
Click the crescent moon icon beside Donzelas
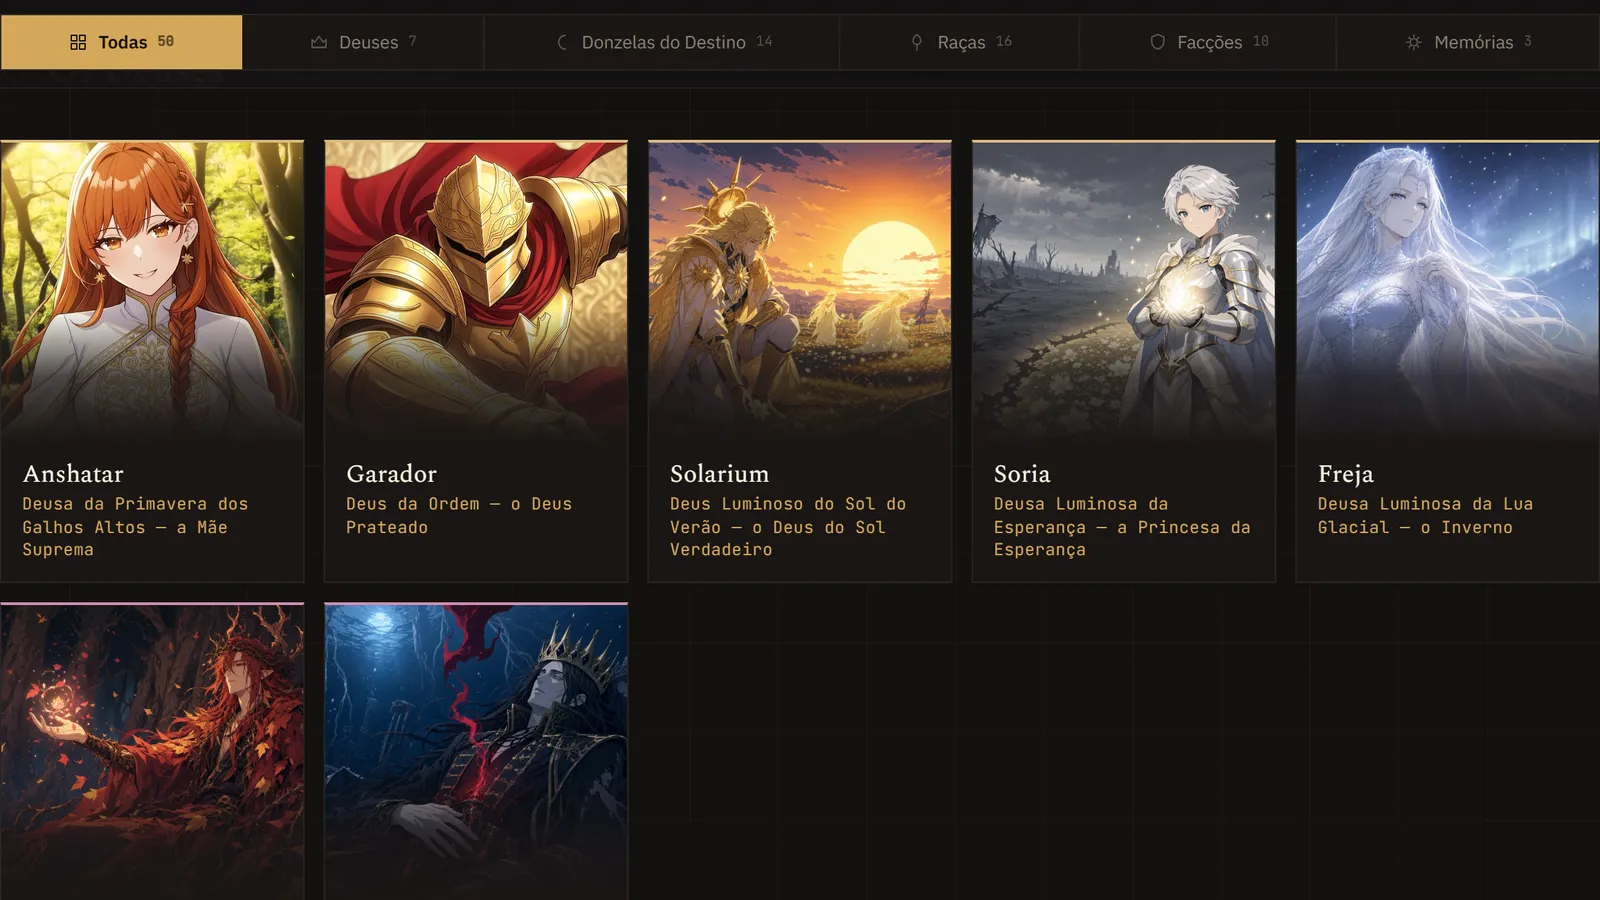pos(562,42)
